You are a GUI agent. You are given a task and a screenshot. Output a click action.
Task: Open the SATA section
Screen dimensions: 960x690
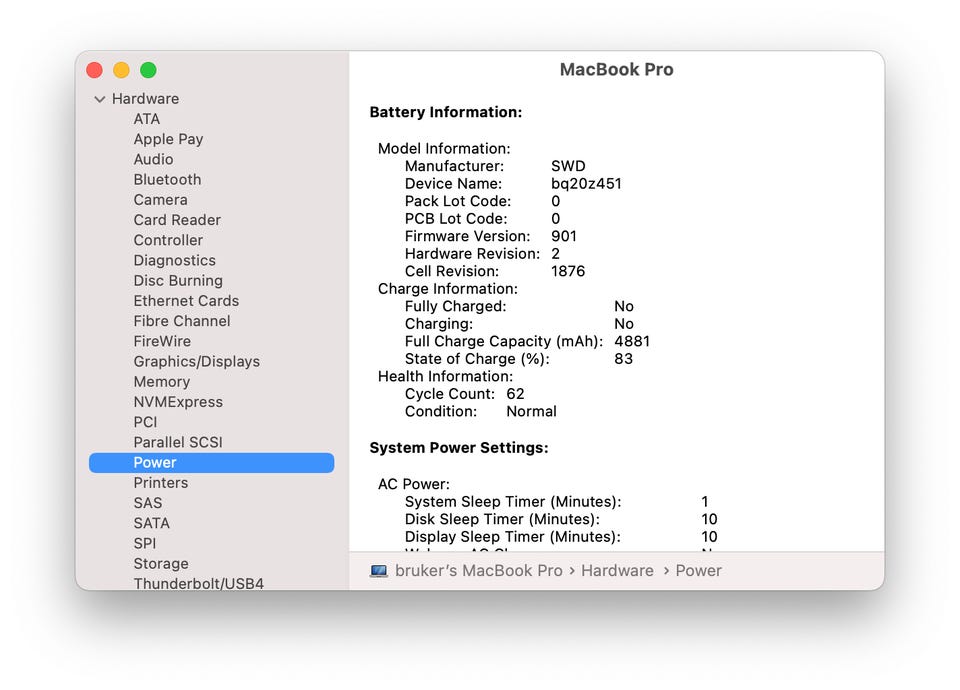[151, 523]
